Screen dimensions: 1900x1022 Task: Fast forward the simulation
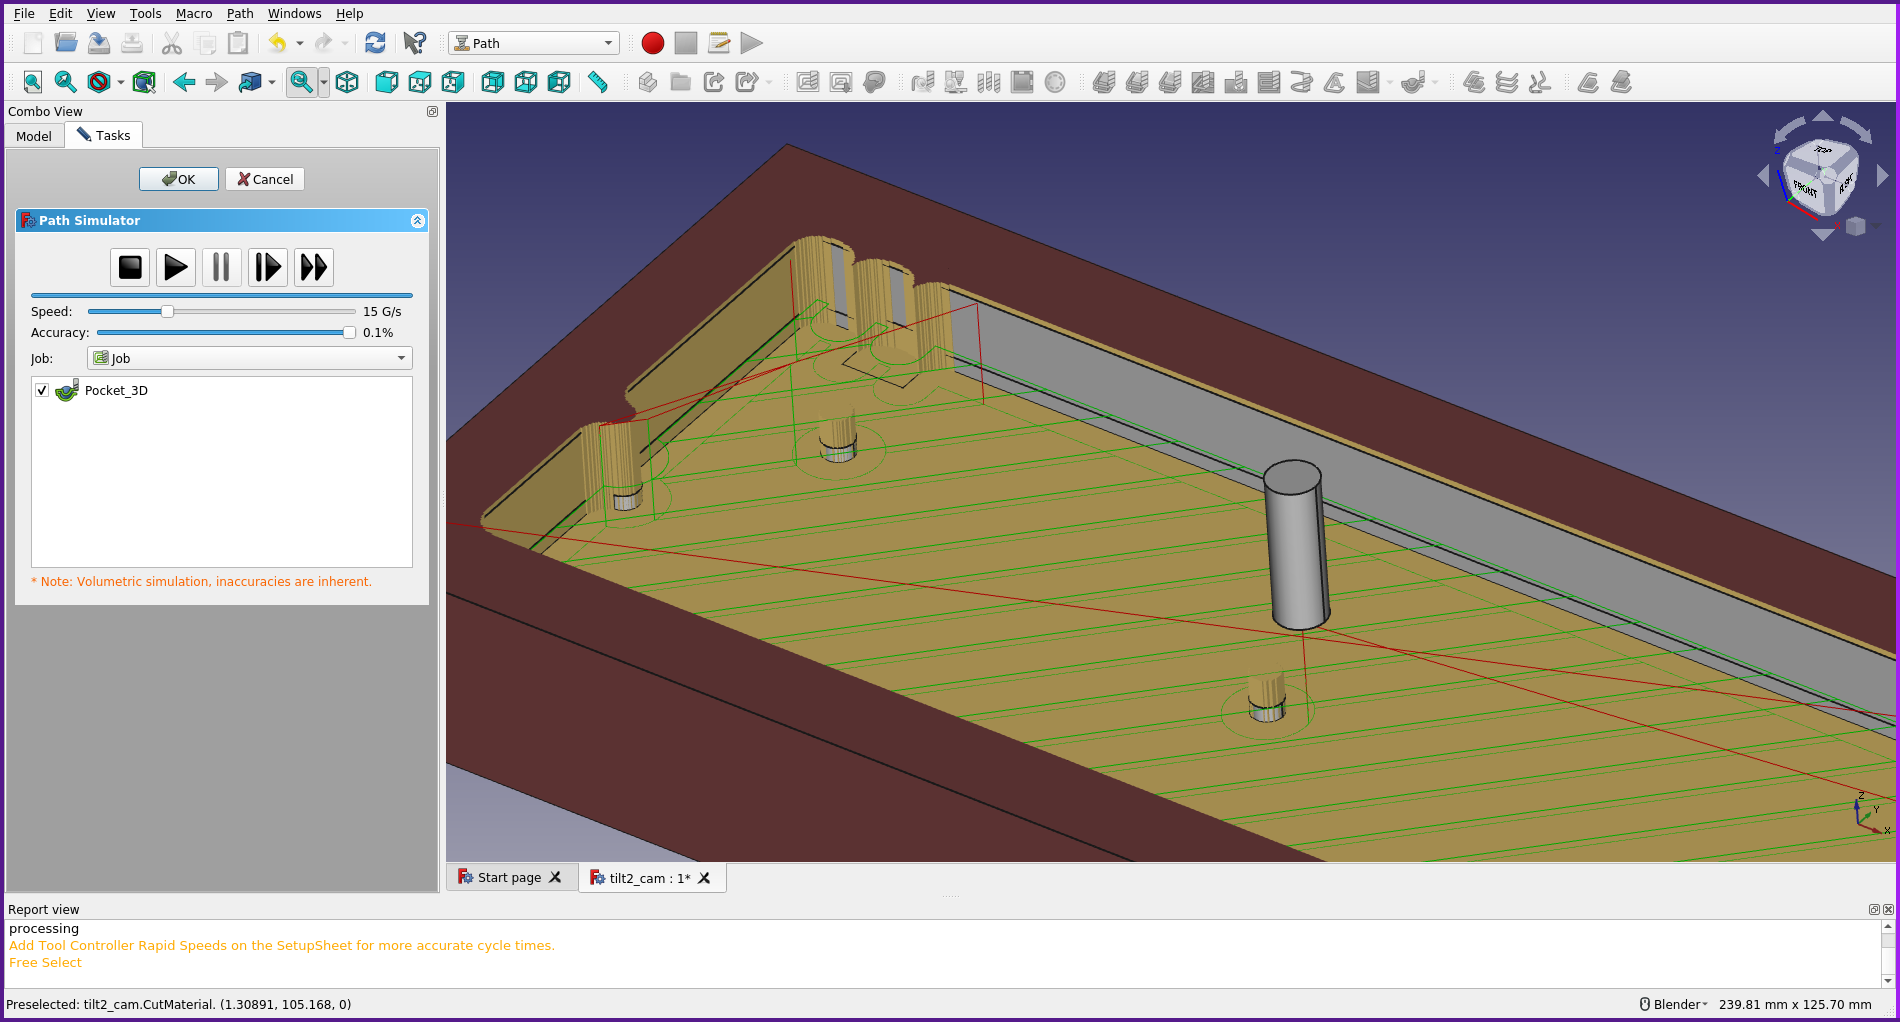pos(314,267)
